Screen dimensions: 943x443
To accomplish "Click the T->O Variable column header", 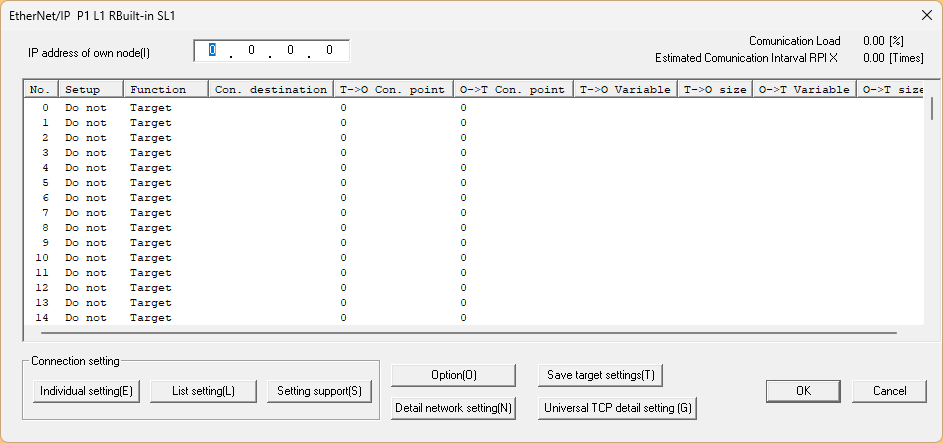I will point(626,89).
